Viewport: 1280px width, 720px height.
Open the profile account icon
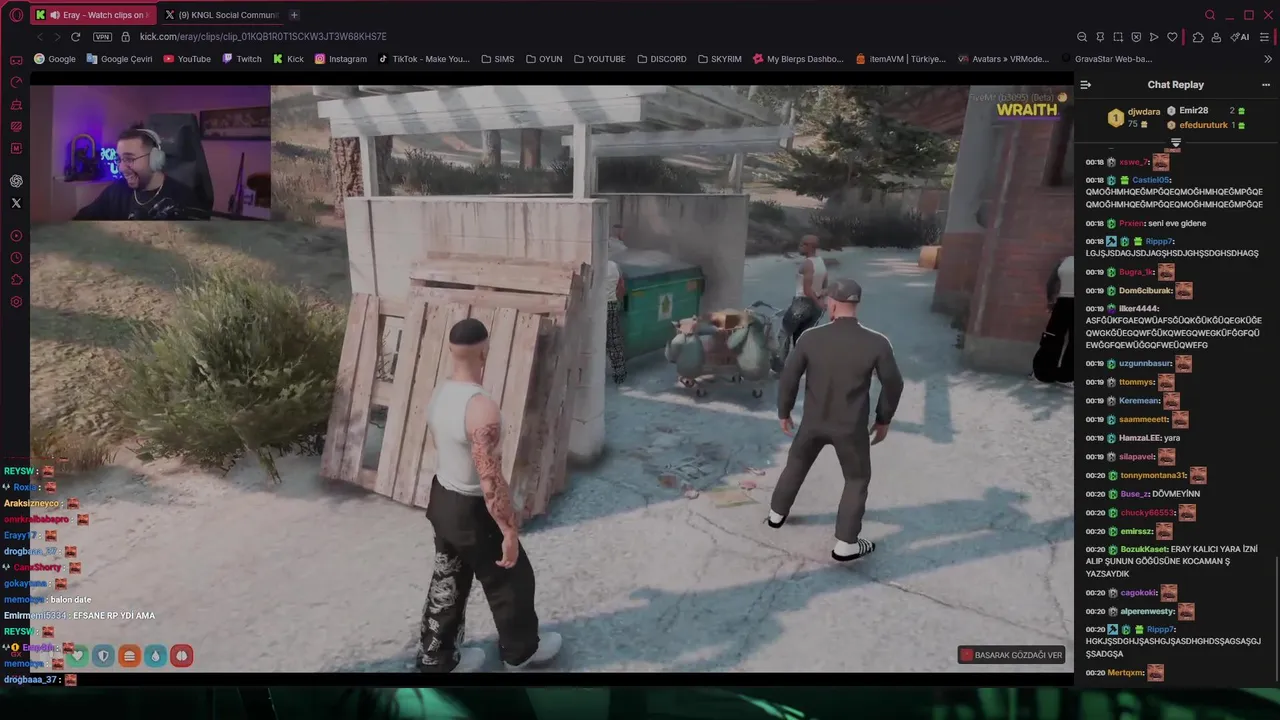pos(1216,37)
